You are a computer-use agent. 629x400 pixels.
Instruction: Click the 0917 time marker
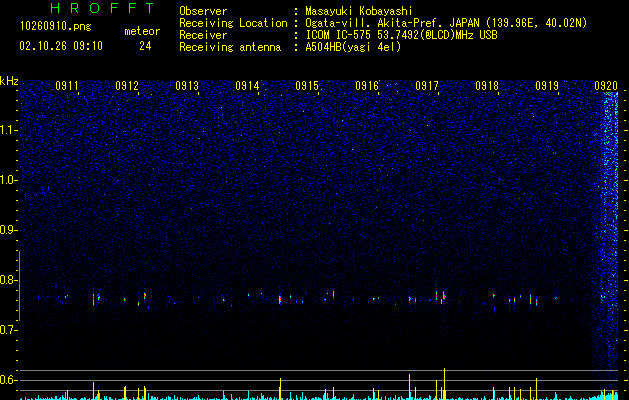tap(427, 86)
